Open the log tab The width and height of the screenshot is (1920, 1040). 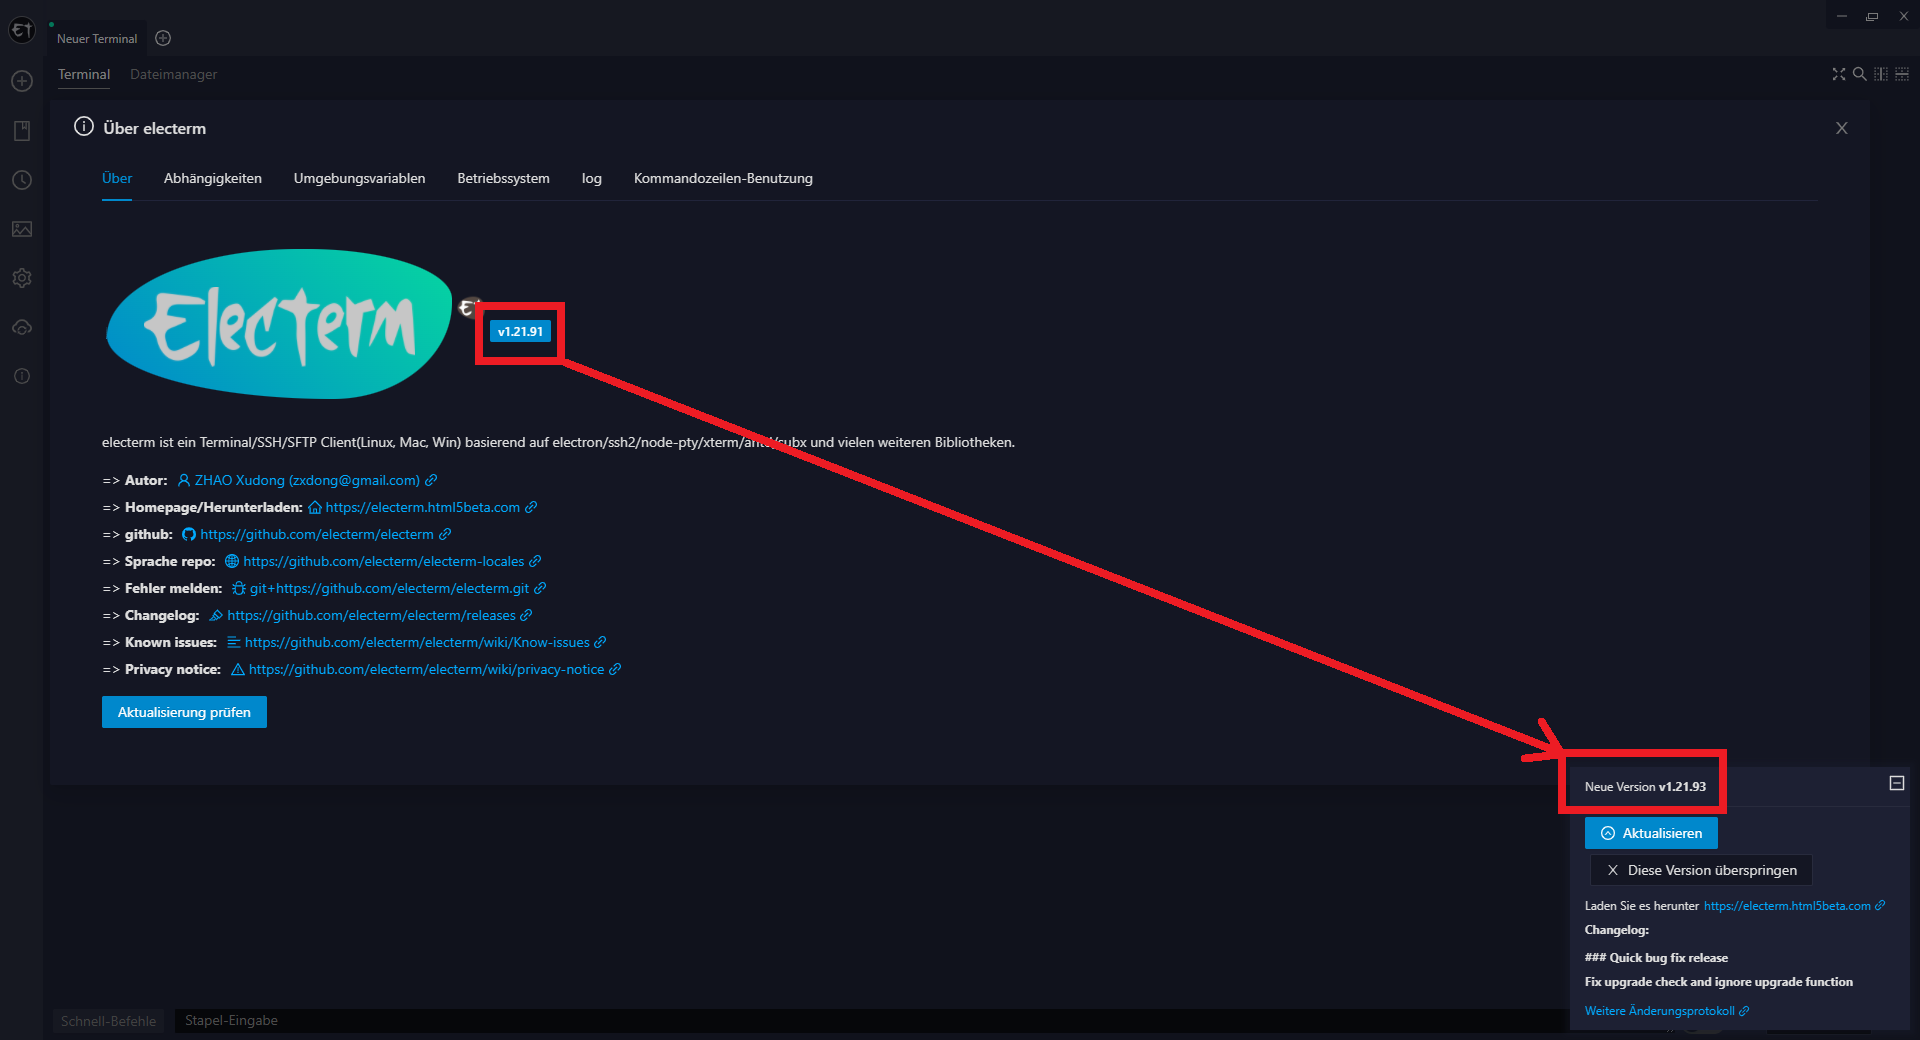click(592, 178)
